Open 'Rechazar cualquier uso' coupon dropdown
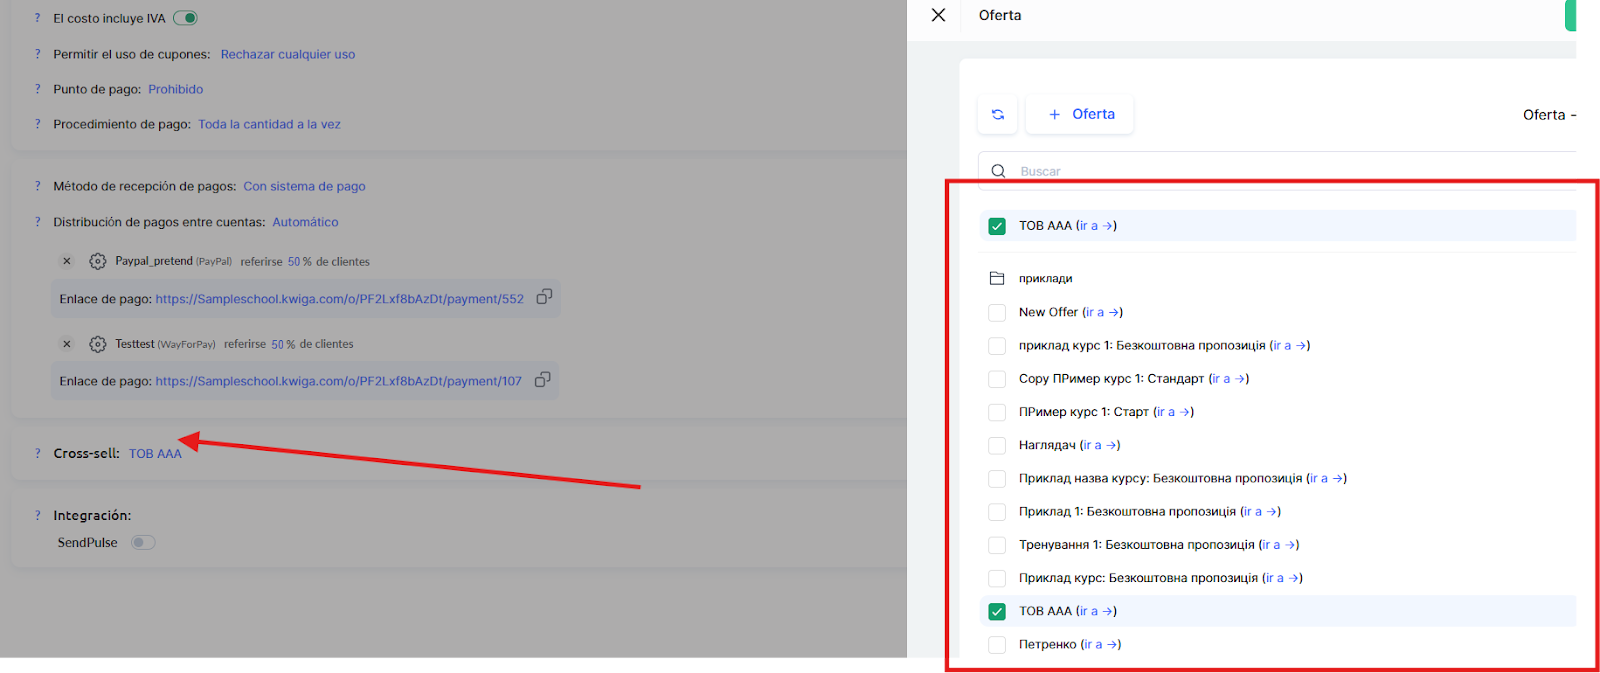Image resolution: width=1600 pixels, height=673 pixels. [x=287, y=54]
